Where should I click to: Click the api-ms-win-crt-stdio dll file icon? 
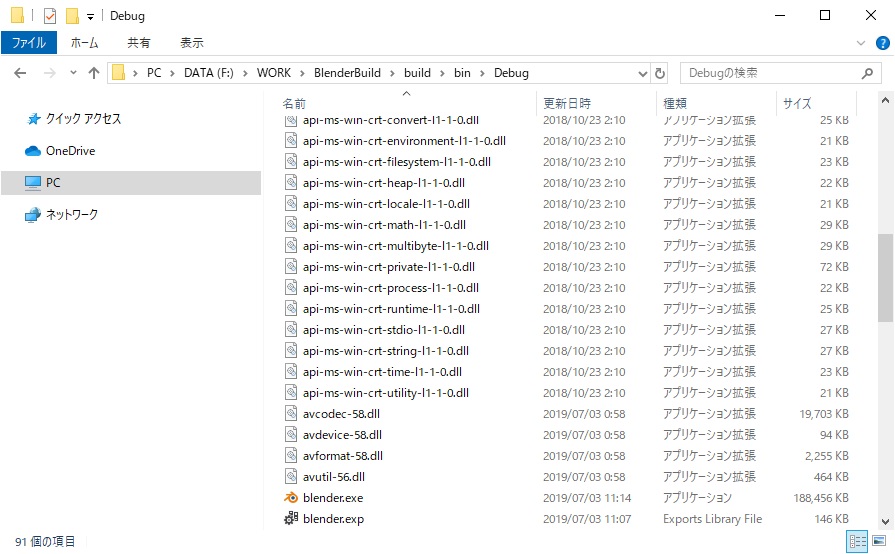291,330
